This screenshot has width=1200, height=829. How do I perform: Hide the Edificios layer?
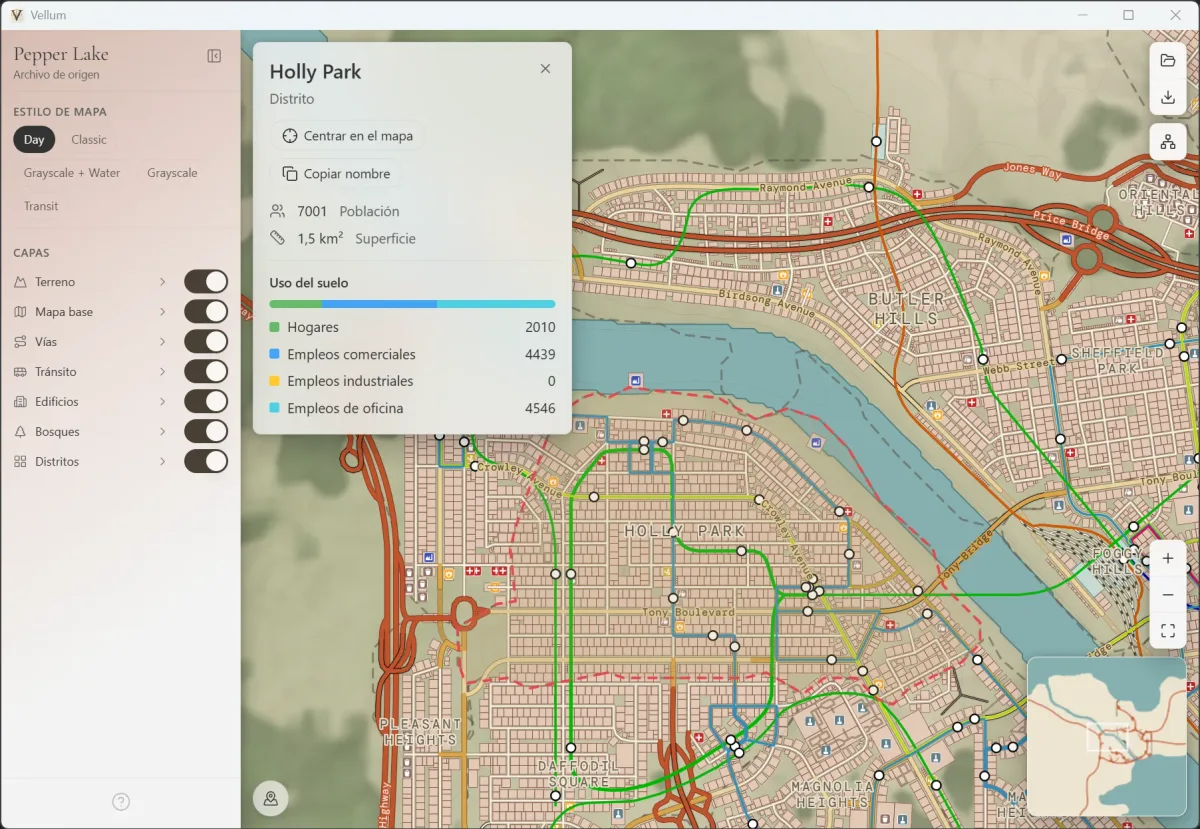point(206,402)
